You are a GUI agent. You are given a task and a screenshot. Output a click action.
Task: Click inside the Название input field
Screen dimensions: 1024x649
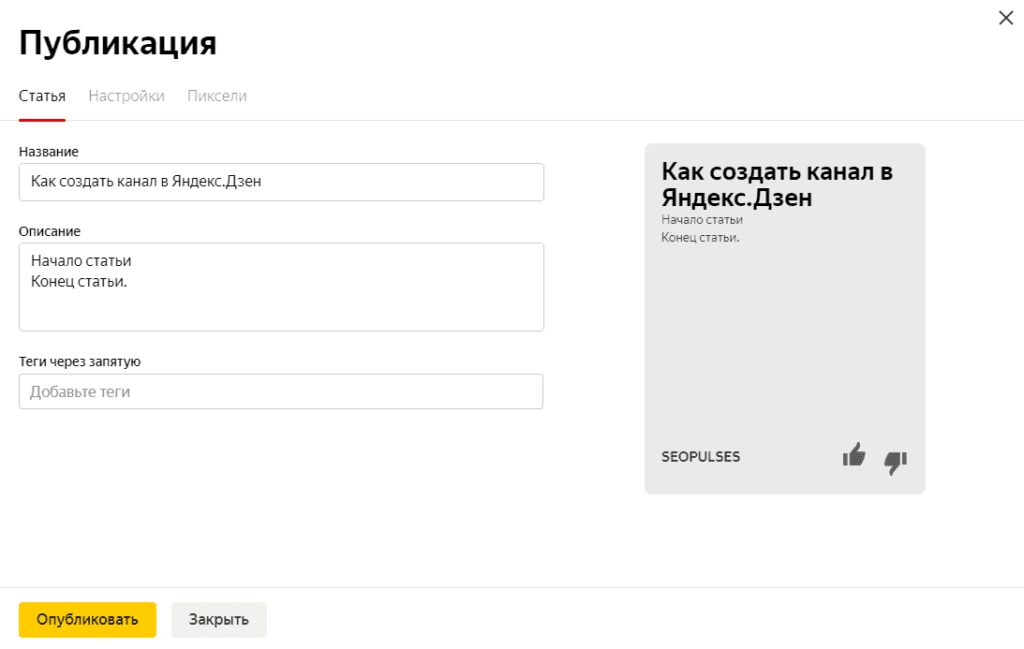pos(280,182)
